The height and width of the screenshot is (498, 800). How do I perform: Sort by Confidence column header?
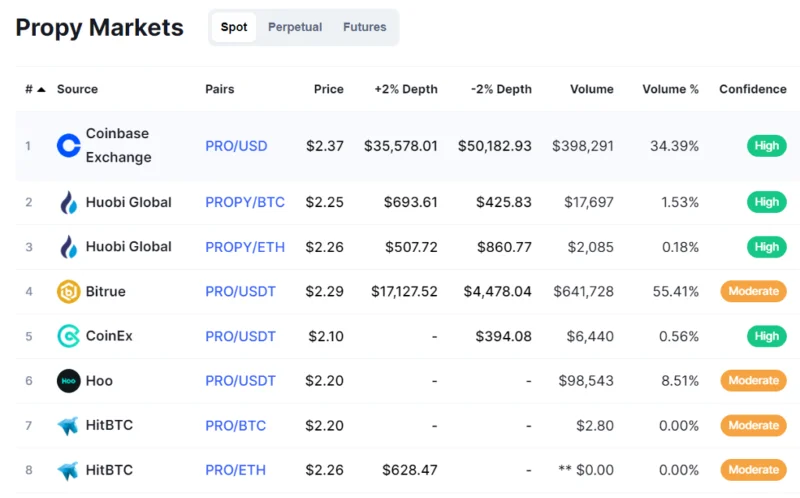coord(753,89)
